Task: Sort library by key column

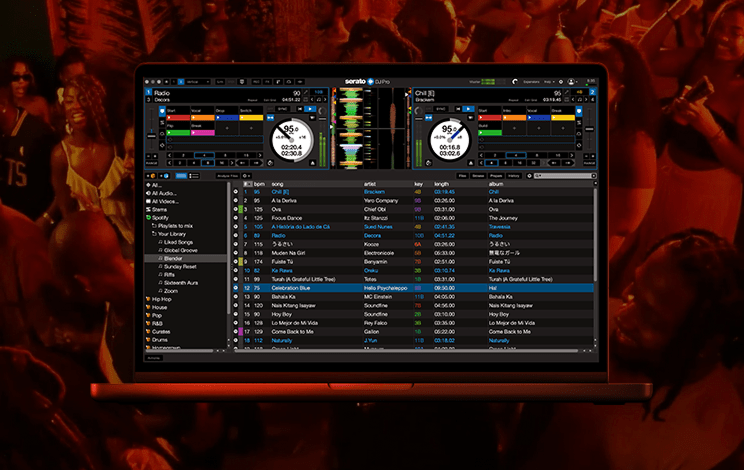Action: [418, 184]
